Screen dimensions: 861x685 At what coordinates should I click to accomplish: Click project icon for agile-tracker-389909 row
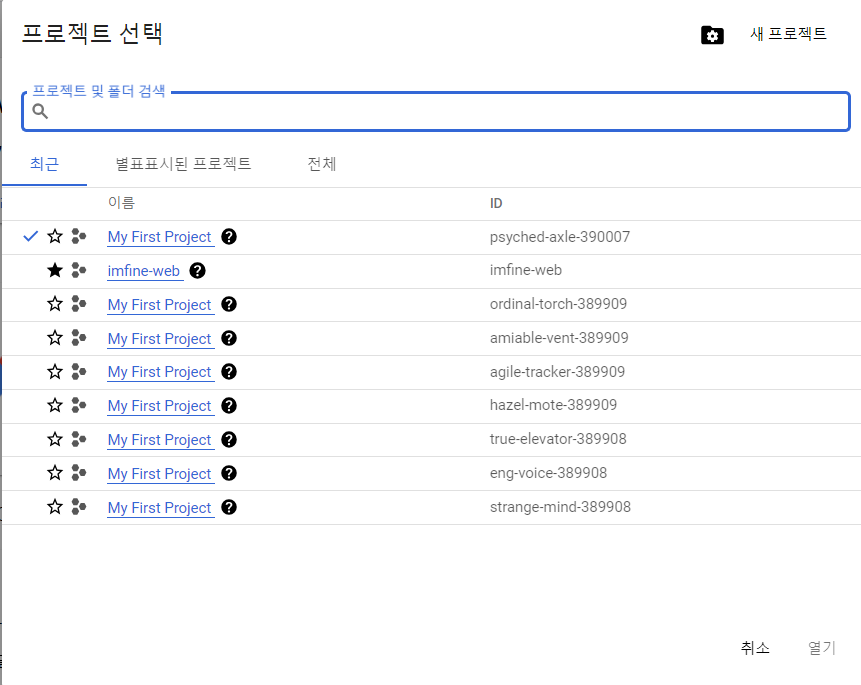[79, 372]
